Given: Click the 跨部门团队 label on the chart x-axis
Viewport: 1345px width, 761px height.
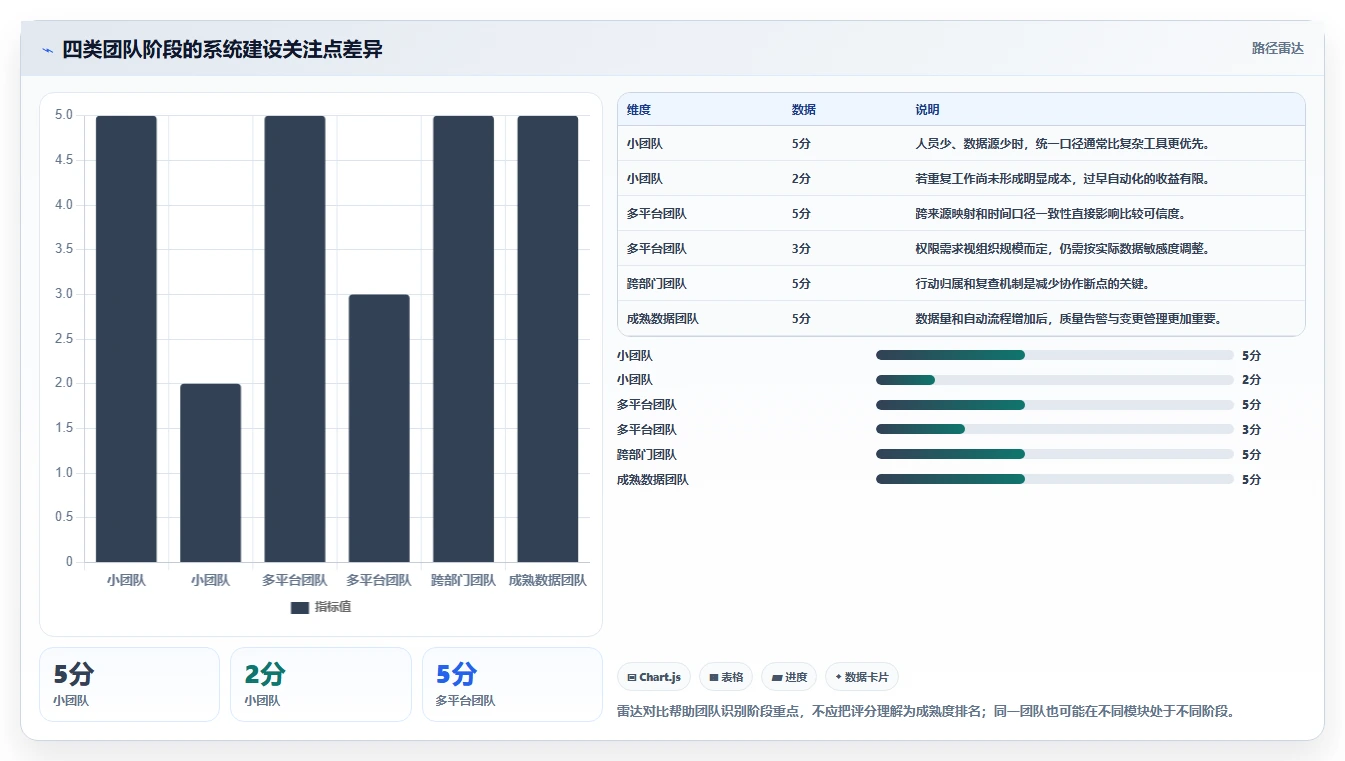Looking at the screenshot, I should click(463, 580).
